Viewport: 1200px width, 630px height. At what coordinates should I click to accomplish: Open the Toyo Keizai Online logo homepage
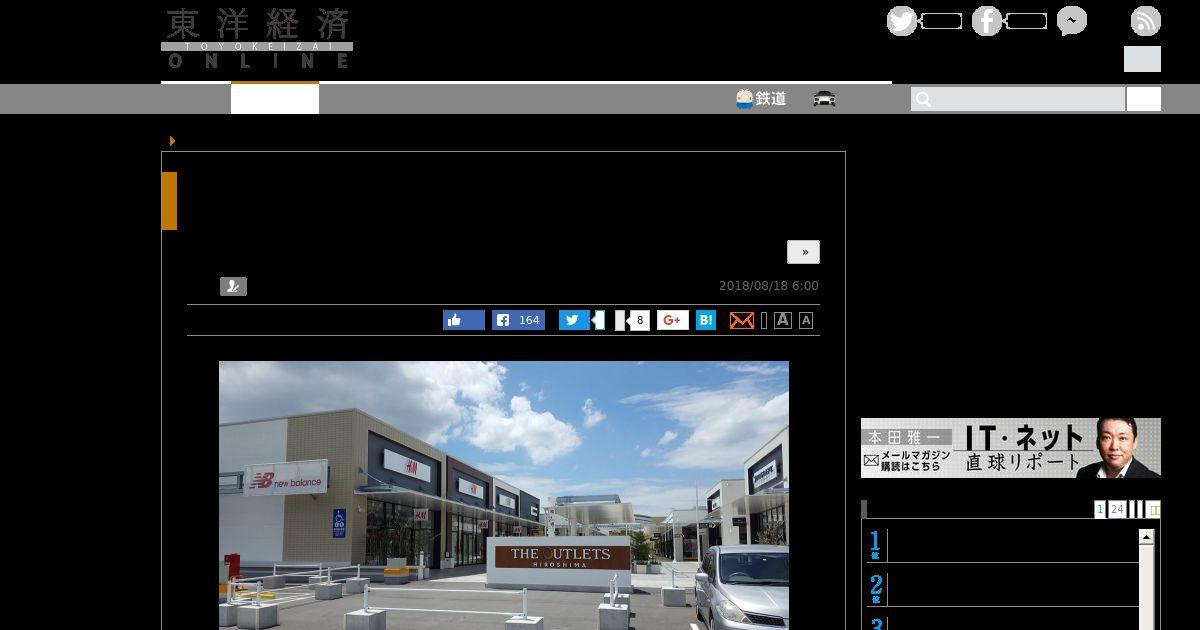pos(257,39)
